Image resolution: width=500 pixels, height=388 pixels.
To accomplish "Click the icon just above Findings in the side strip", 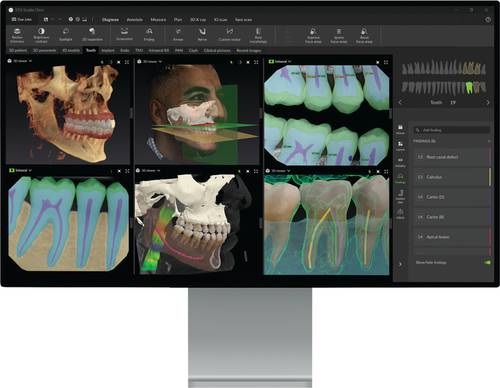I will click(400, 162).
